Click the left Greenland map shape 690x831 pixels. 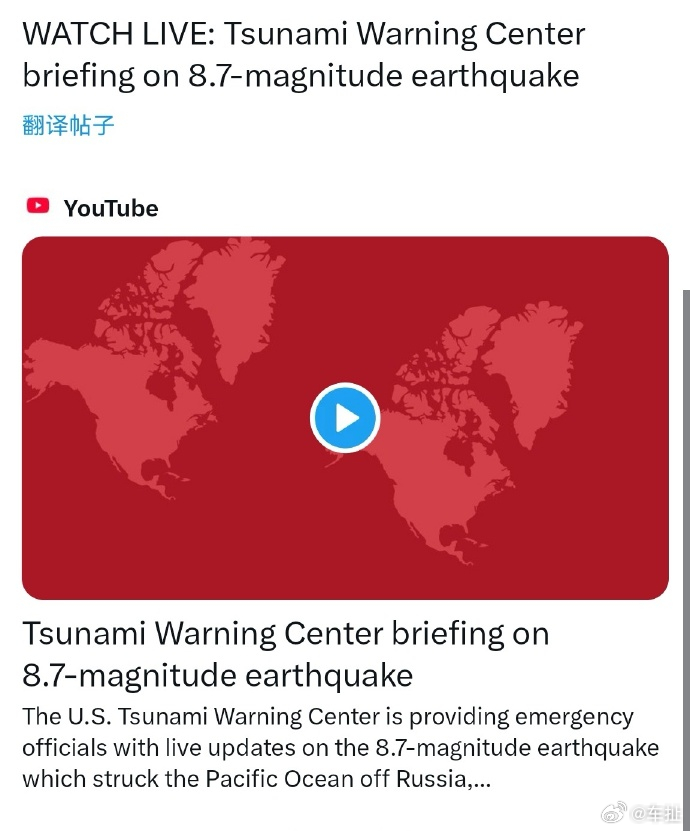[233, 302]
